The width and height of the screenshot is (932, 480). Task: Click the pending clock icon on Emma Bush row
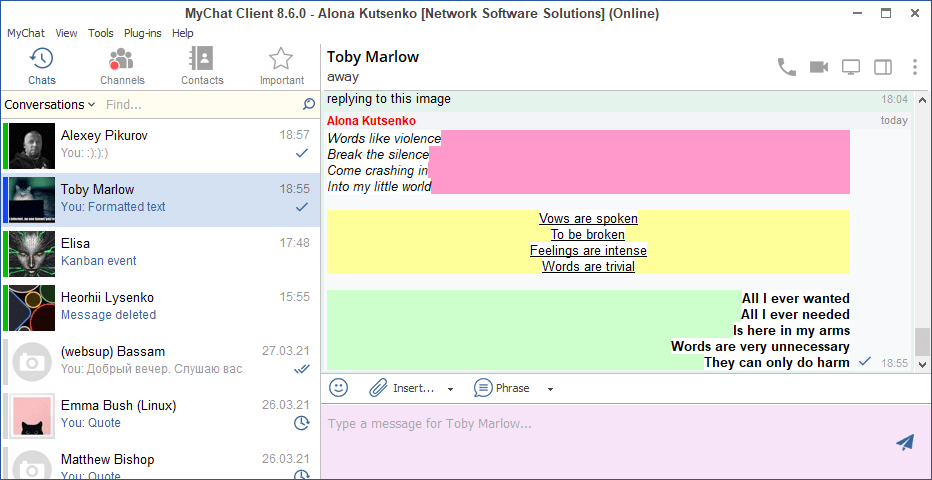302,423
